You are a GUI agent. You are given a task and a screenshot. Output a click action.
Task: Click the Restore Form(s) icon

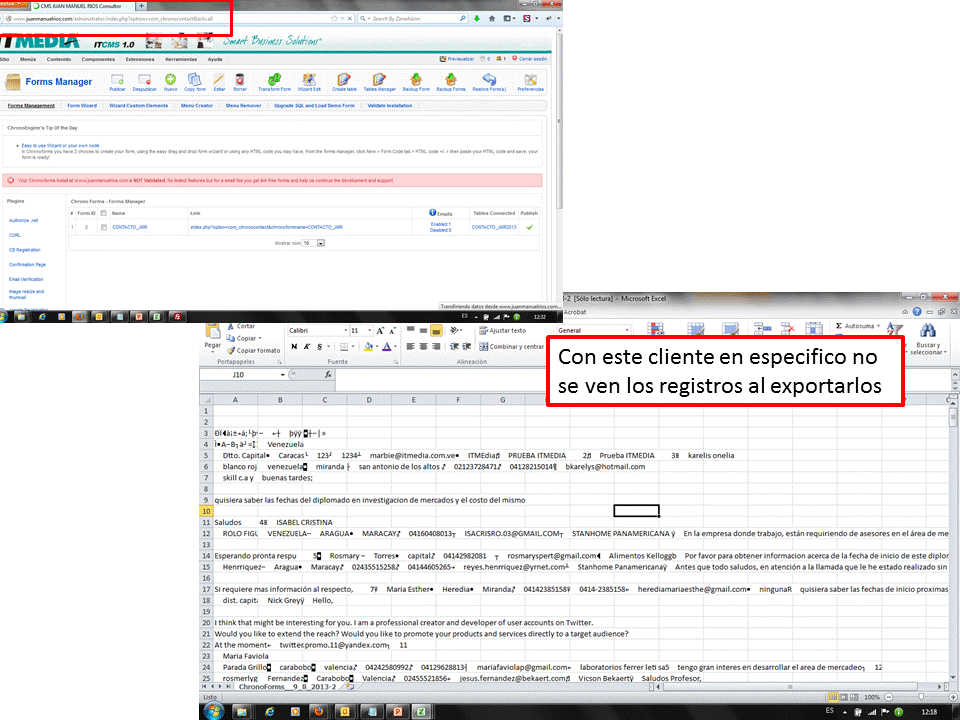489,82
